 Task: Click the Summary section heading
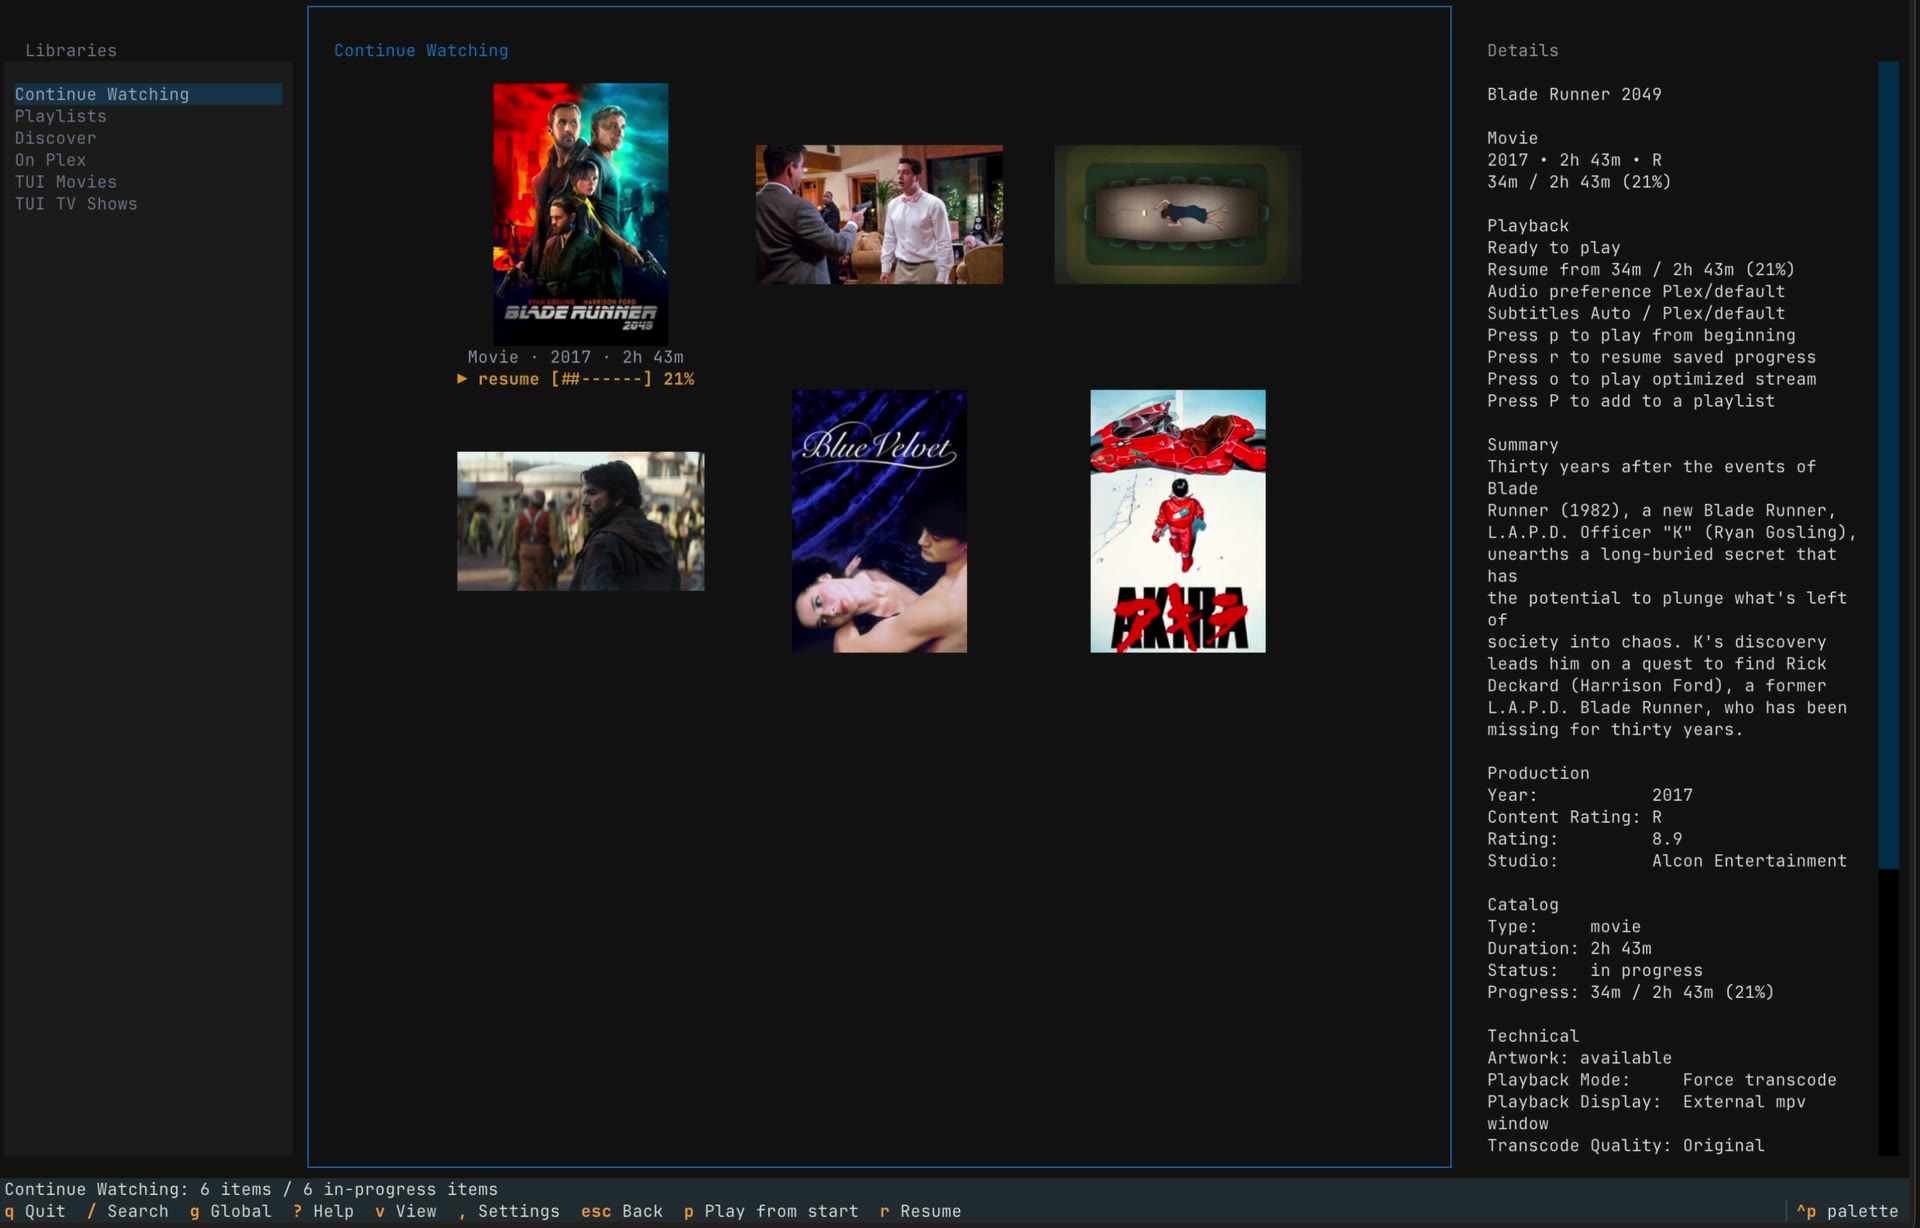coord(1522,445)
